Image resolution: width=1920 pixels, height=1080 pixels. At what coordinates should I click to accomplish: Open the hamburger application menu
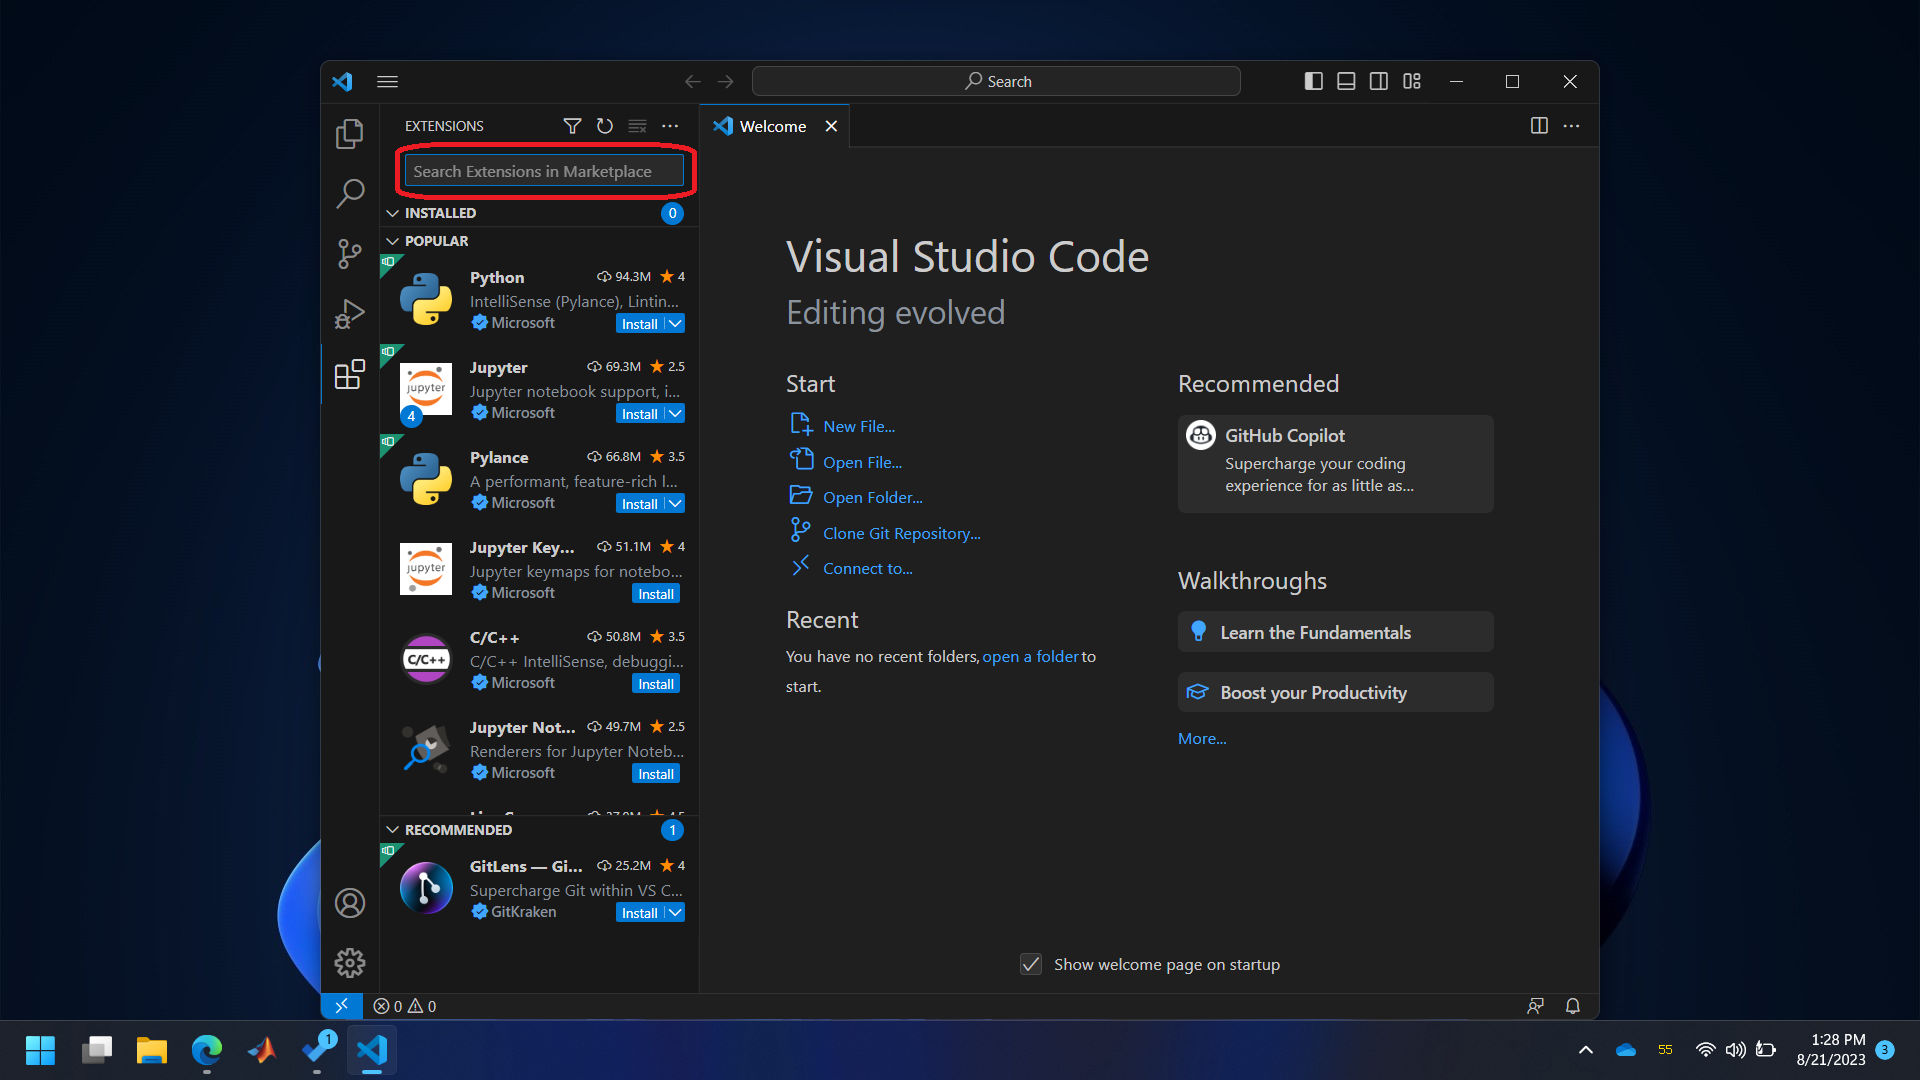pyautogui.click(x=388, y=82)
